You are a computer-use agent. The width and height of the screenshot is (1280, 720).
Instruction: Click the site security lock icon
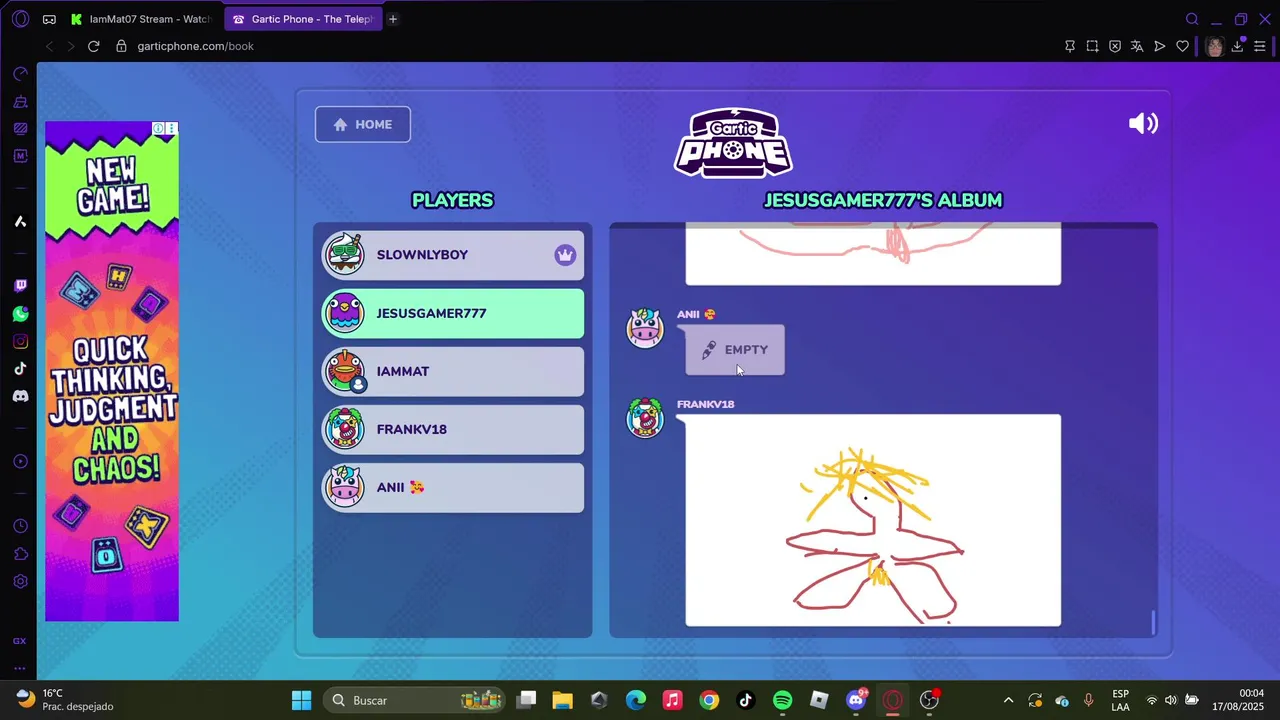point(121,46)
